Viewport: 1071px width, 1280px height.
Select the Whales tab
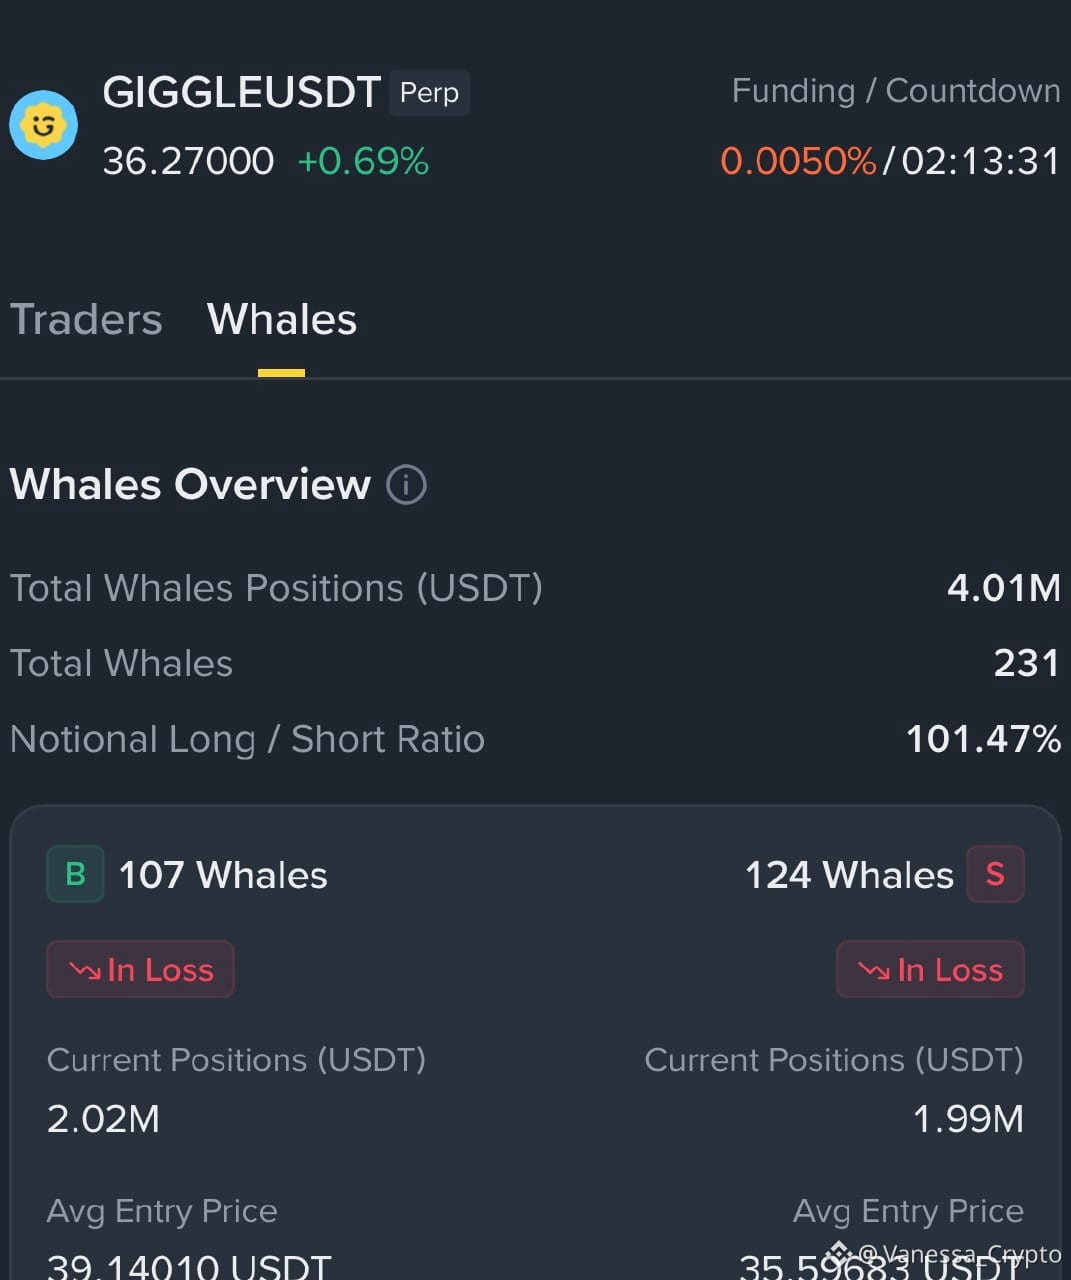(282, 320)
